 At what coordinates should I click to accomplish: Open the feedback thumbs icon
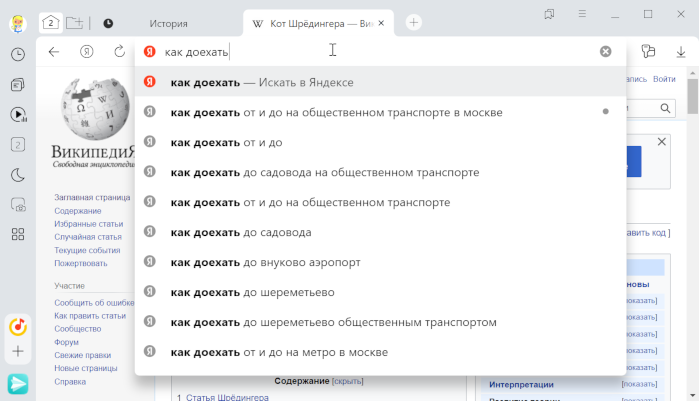(648, 51)
